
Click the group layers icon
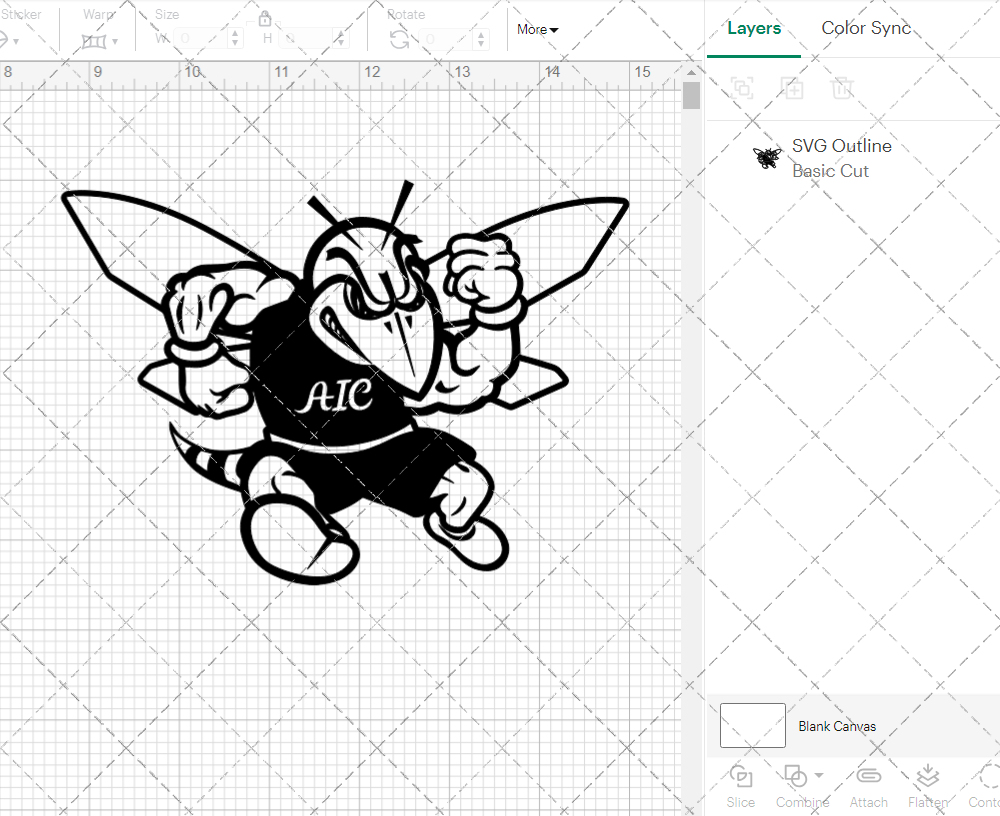[742, 88]
